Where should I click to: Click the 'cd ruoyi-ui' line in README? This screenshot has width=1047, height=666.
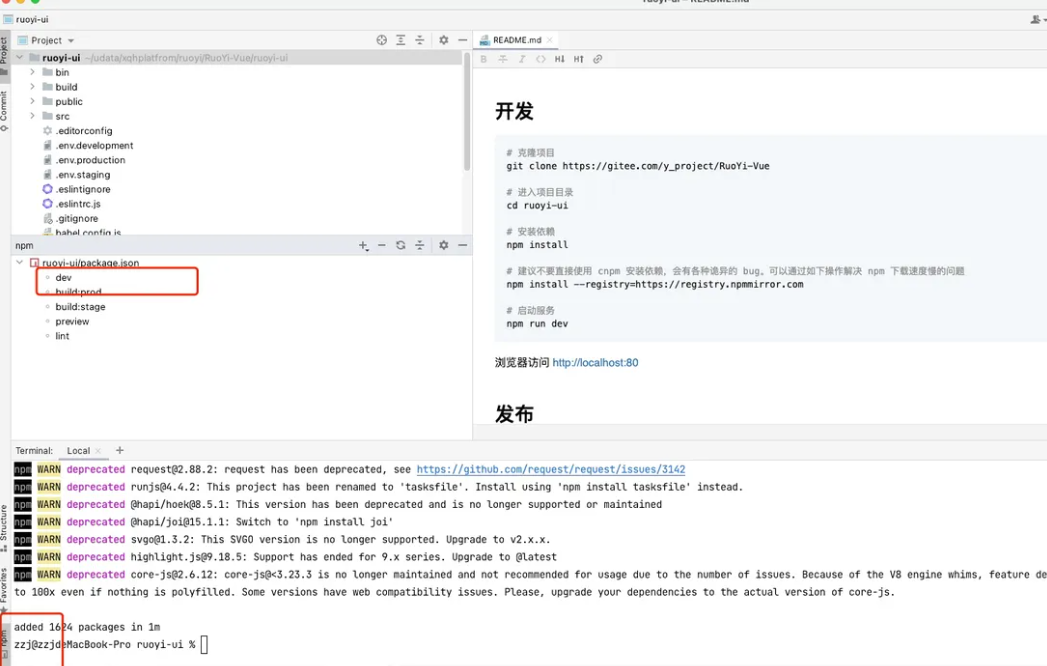537,205
